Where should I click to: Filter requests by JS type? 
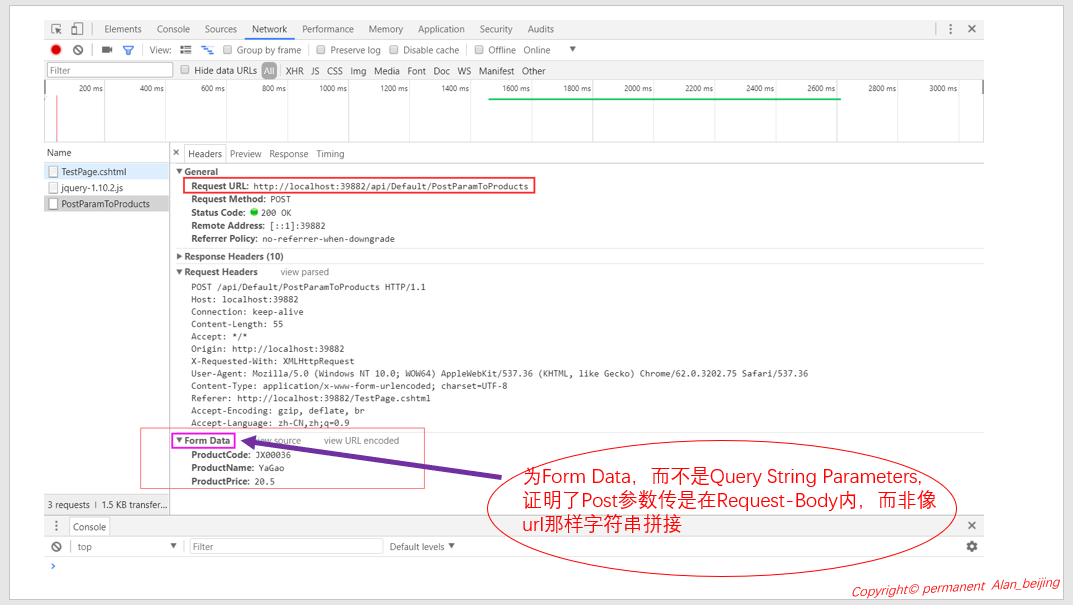(x=315, y=70)
